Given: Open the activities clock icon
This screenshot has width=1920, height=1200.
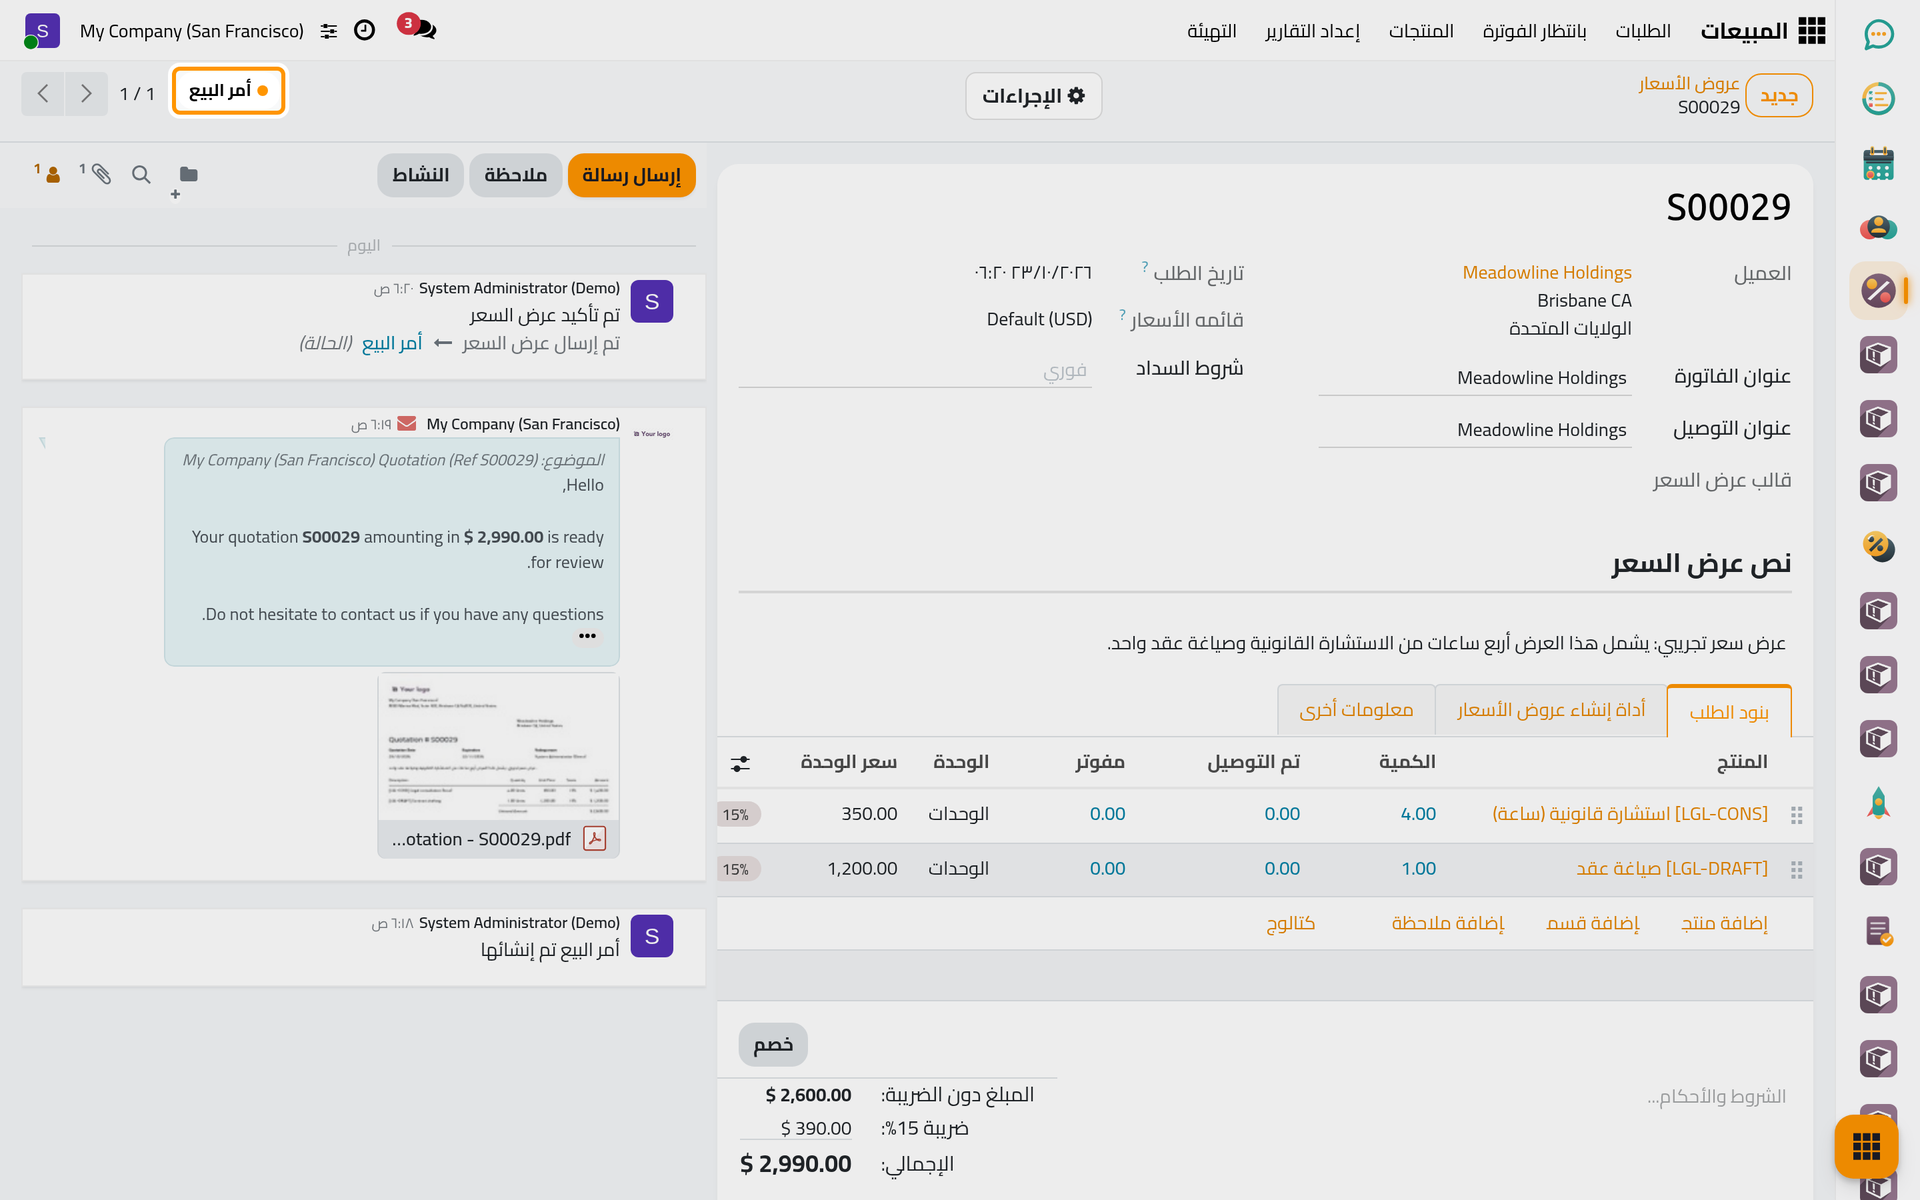Looking at the screenshot, I should [365, 30].
